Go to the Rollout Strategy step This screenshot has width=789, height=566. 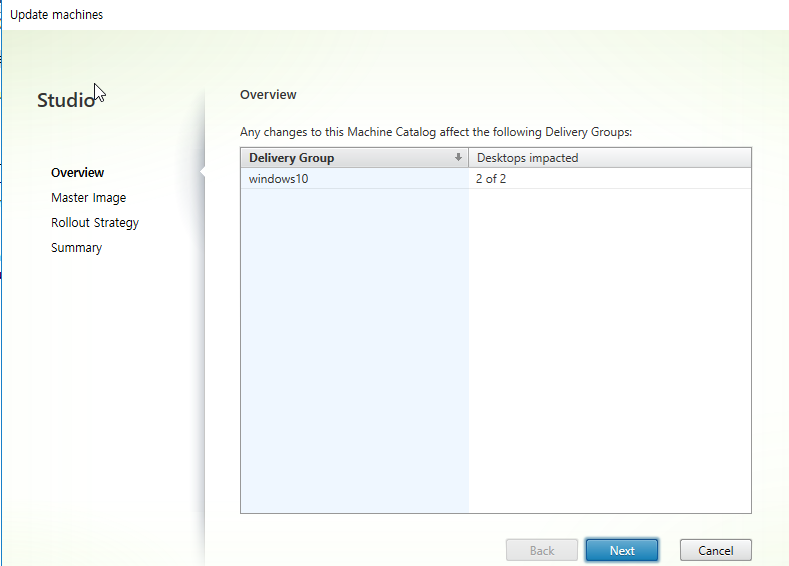click(95, 223)
